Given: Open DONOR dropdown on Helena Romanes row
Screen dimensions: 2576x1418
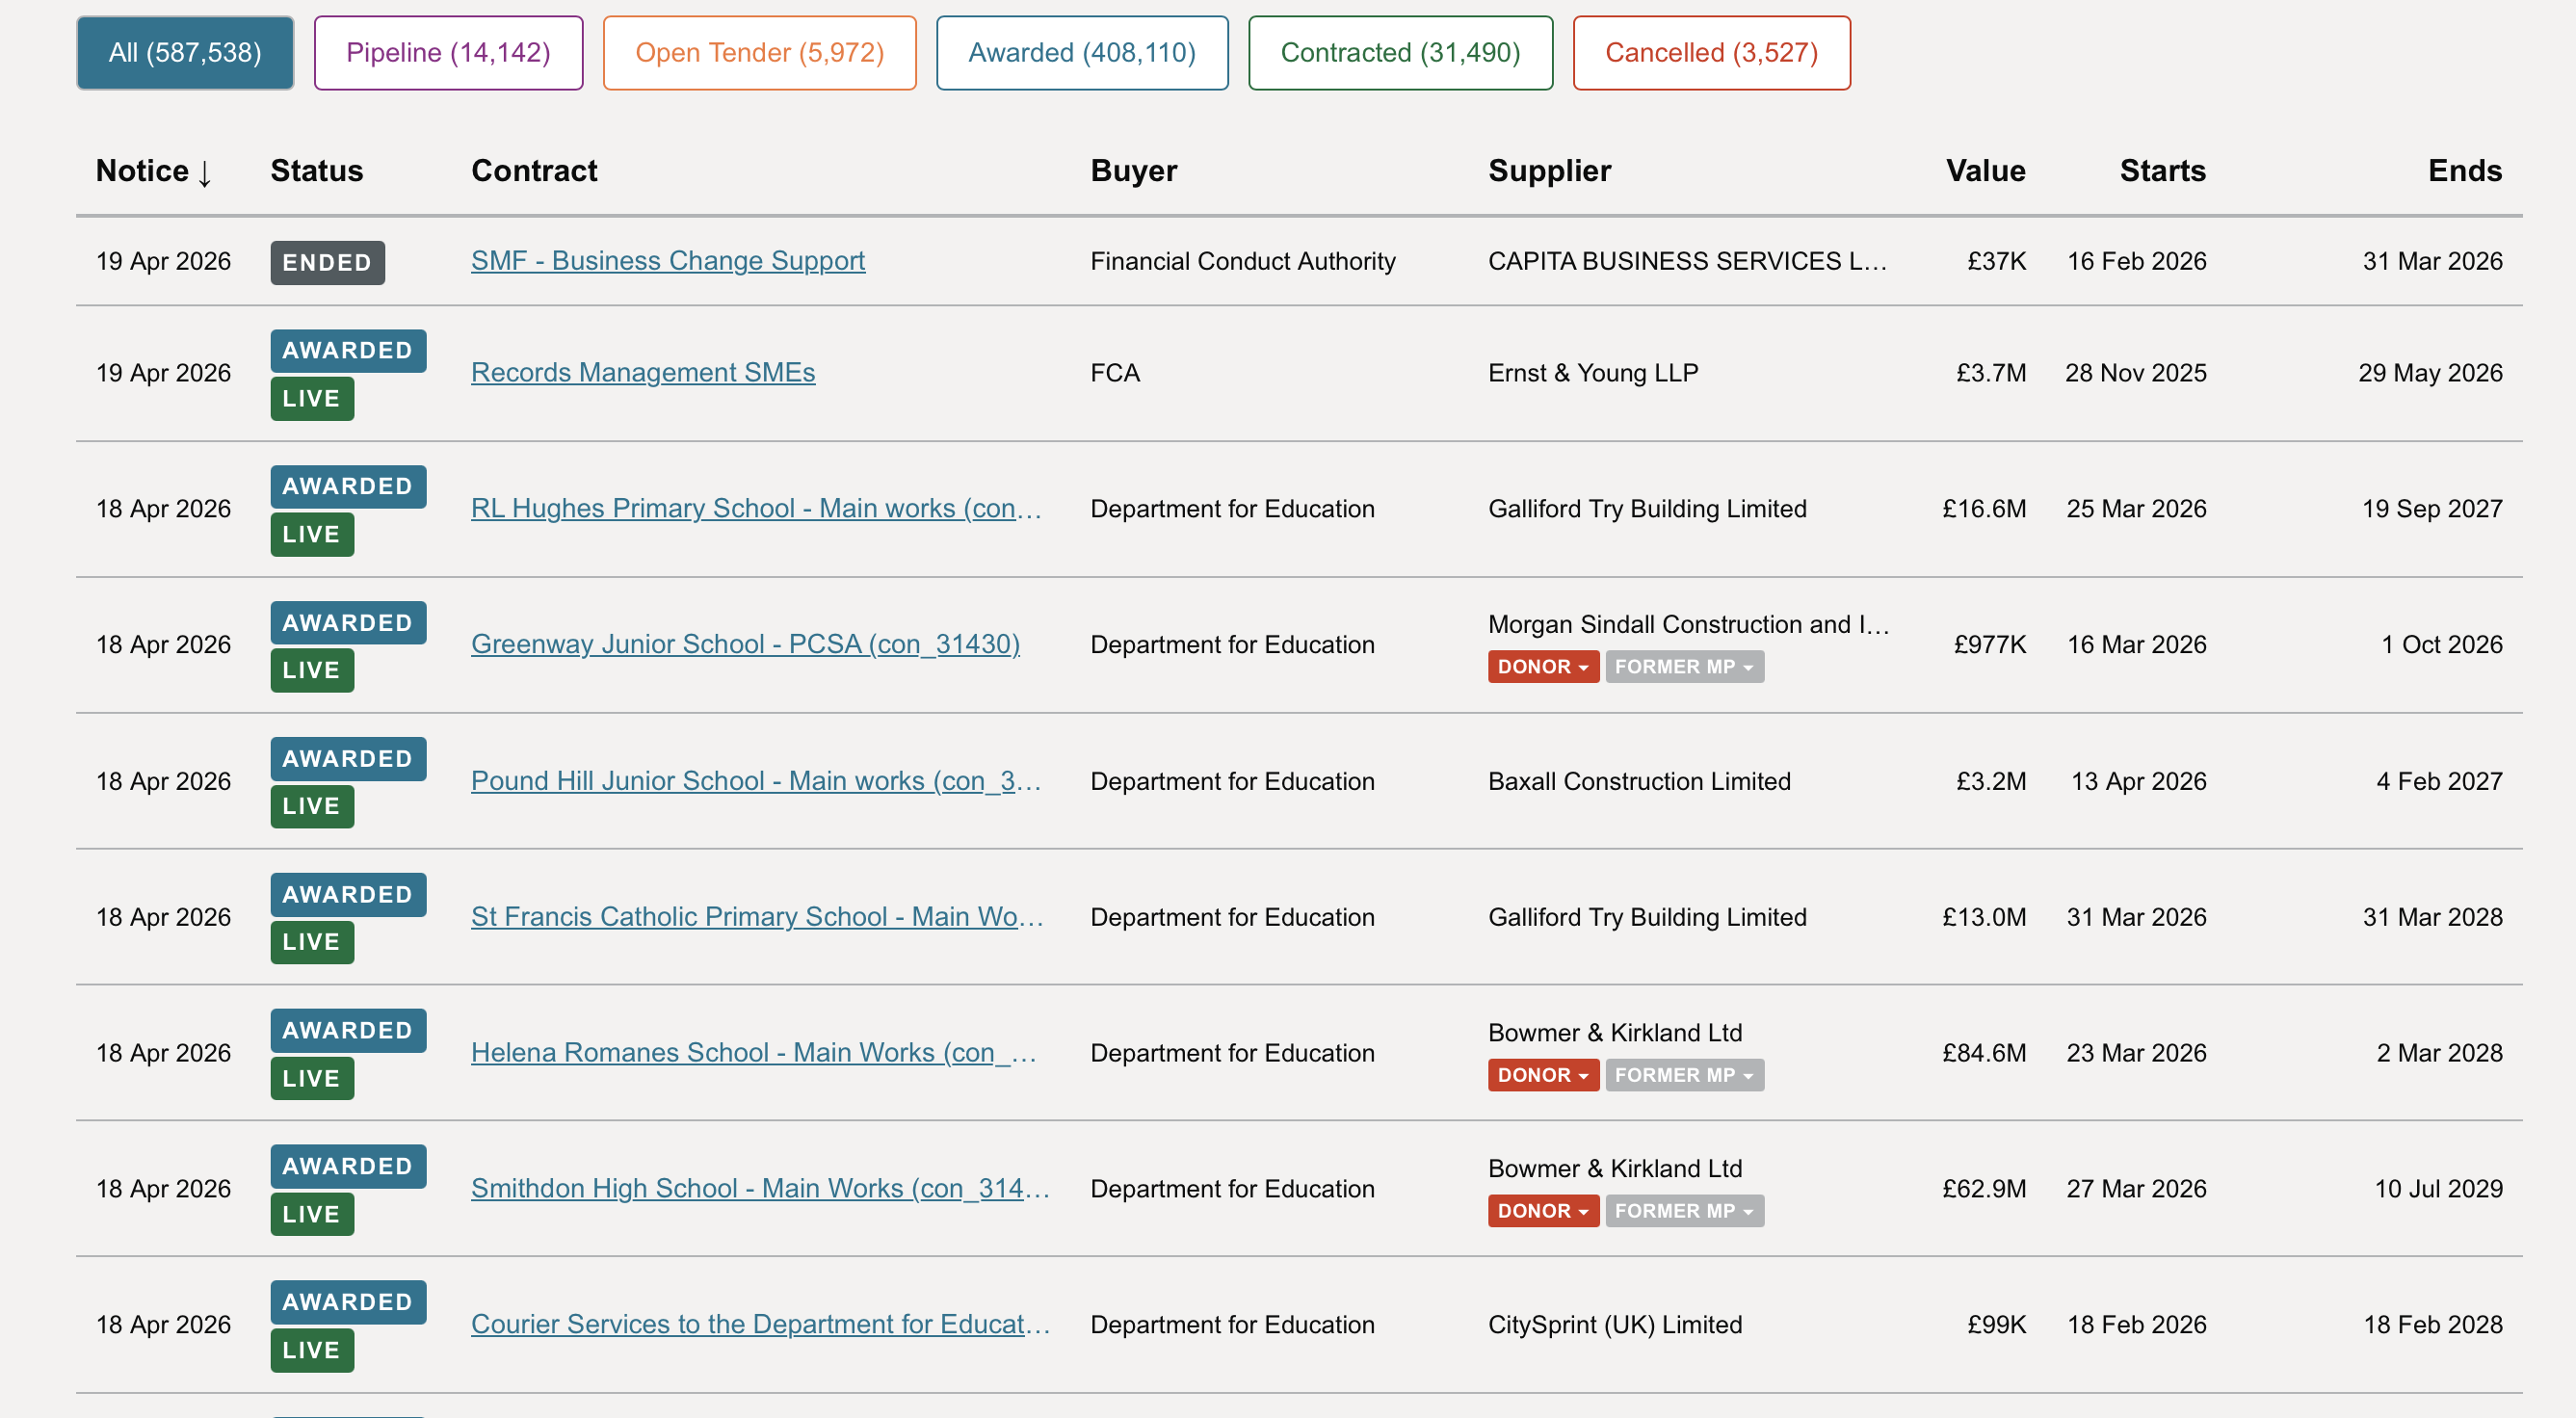Looking at the screenshot, I should coord(1542,1075).
